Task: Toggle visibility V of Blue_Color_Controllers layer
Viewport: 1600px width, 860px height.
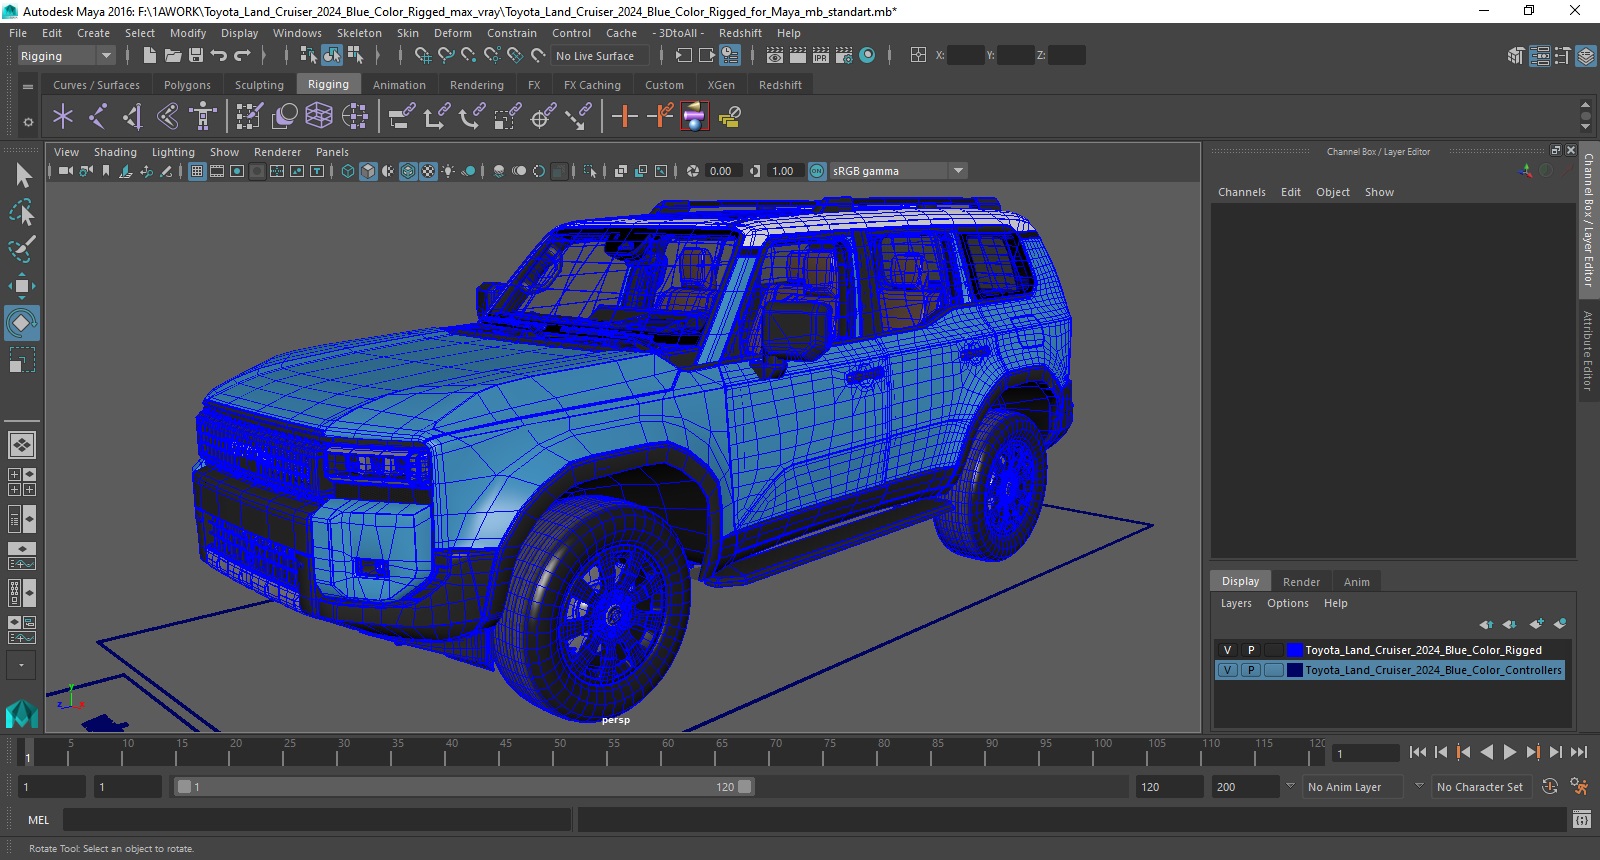Action: coord(1227,670)
